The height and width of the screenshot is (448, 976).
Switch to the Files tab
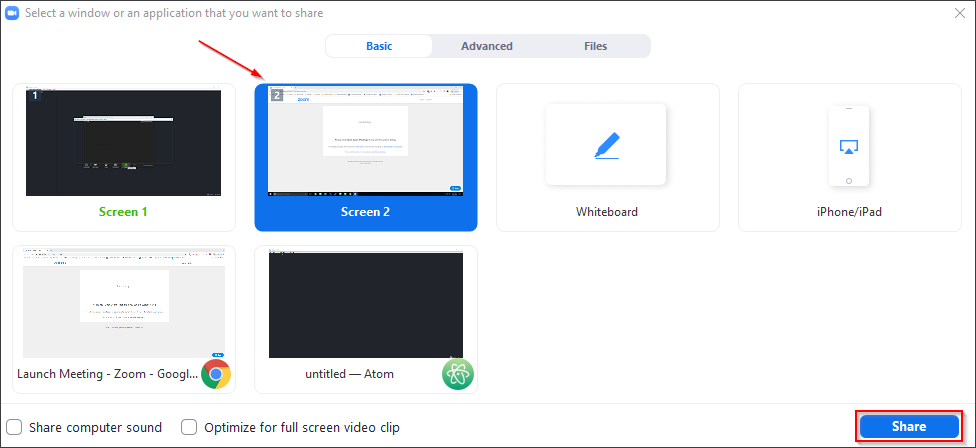click(x=595, y=46)
